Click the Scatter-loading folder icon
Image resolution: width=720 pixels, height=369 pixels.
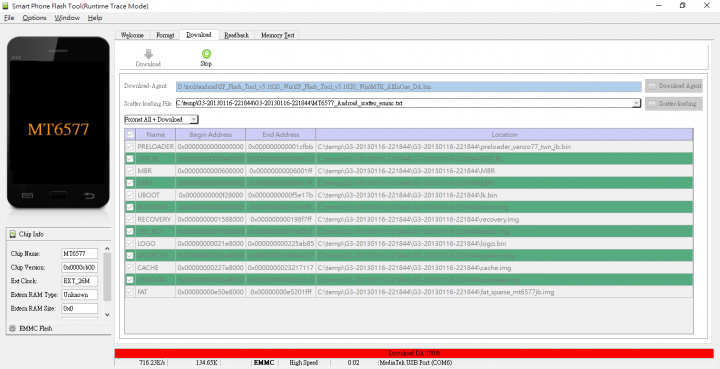coord(652,104)
